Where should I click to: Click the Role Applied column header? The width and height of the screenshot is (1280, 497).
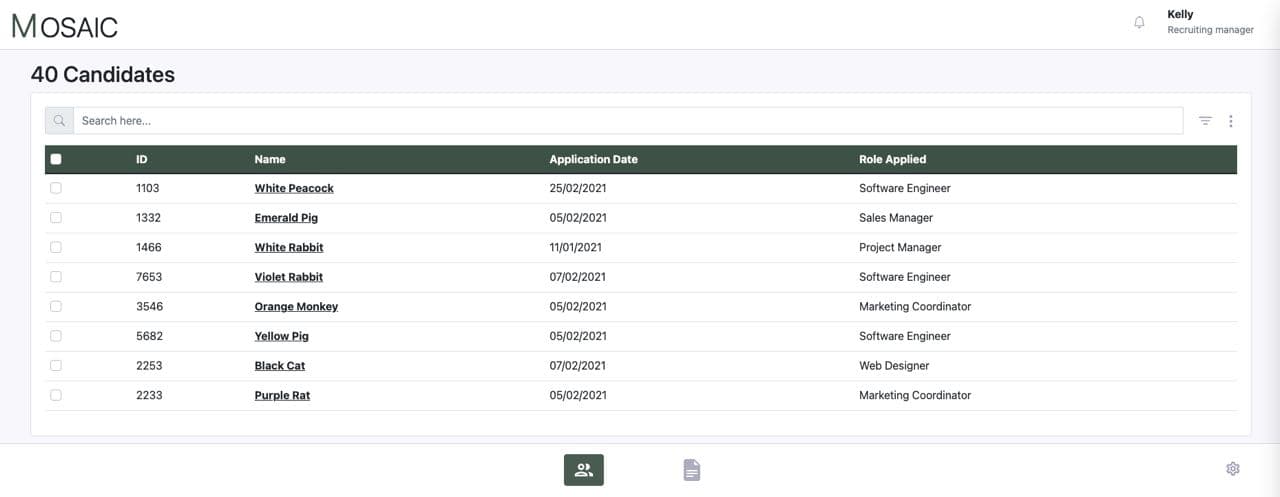892,159
